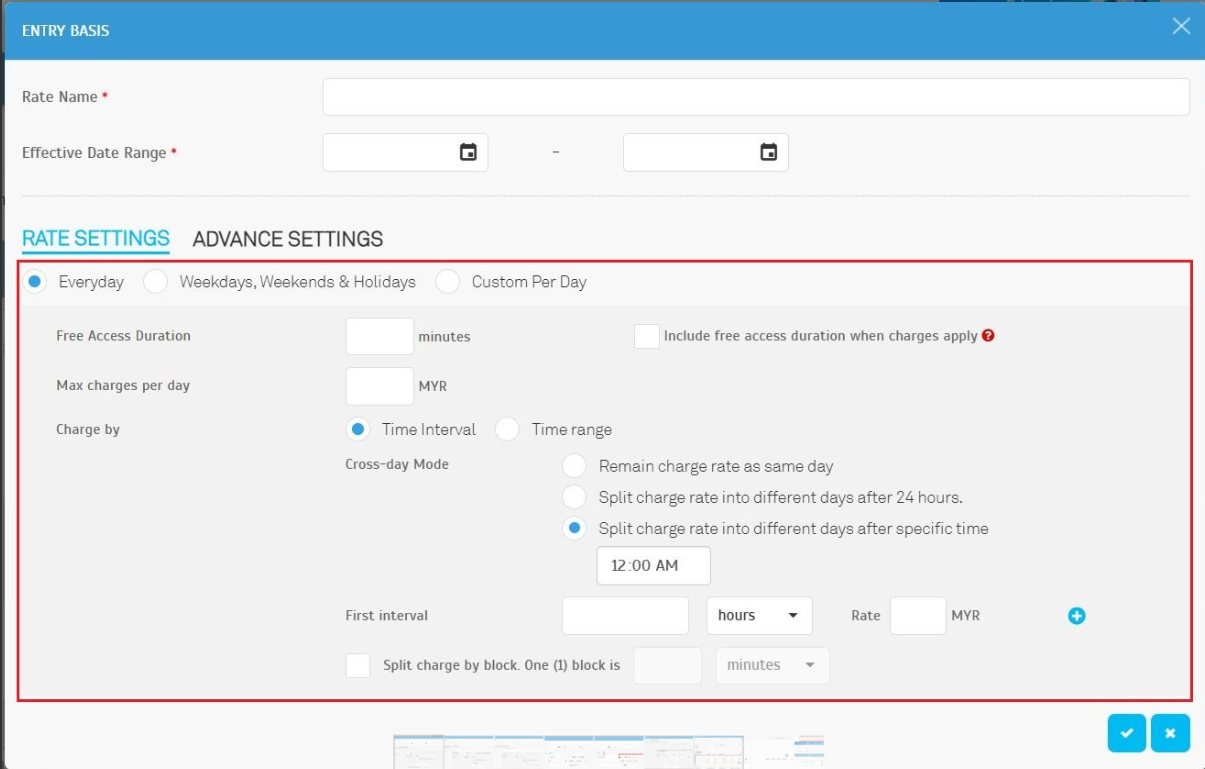Viewport: 1205px width, 769px height.
Task: Open the start date calendar picker
Action: point(468,153)
